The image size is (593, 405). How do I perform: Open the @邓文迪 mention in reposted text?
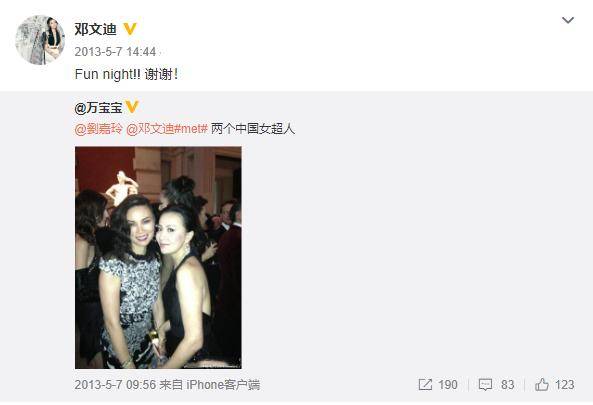coord(150,129)
